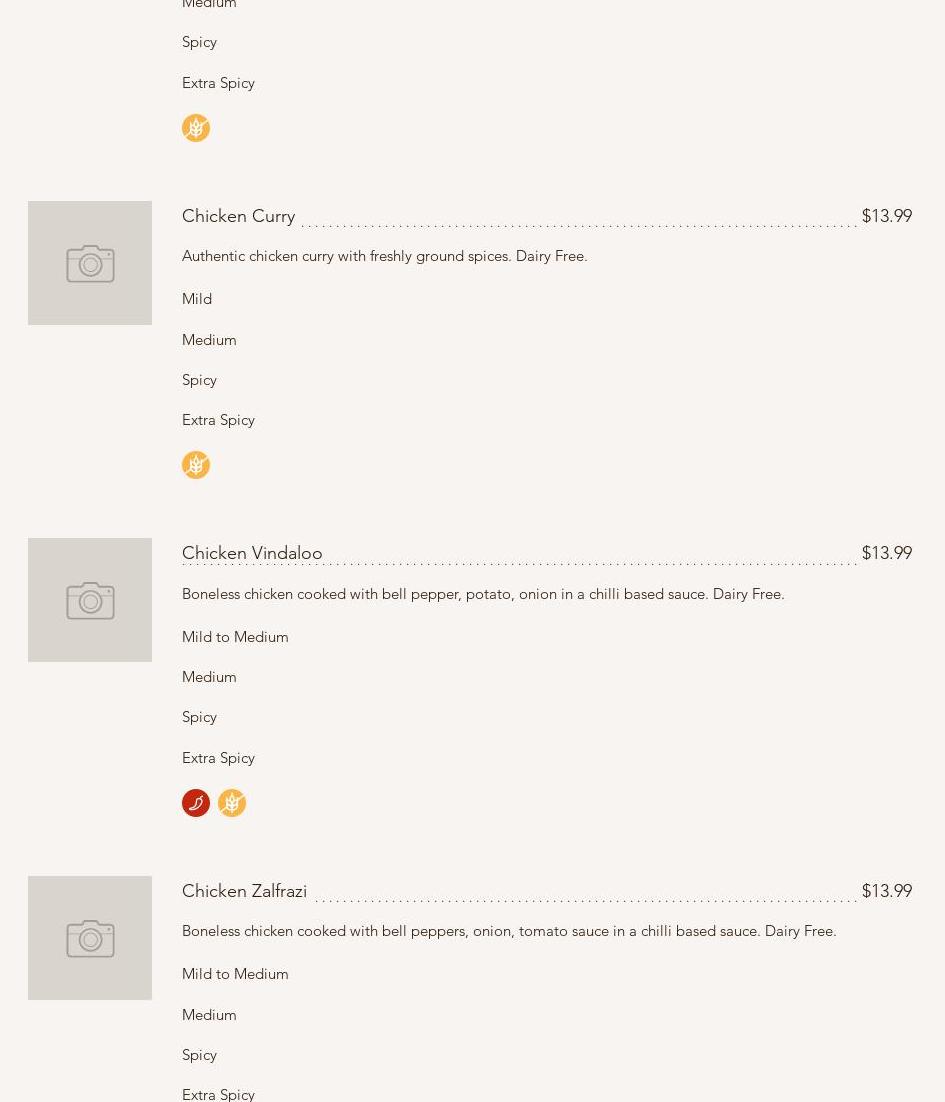Viewport: 945px width, 1102px height.
Task: Open the Chicken Curry image placeholder
Action: pyautogui.click(x=90, y=263)
